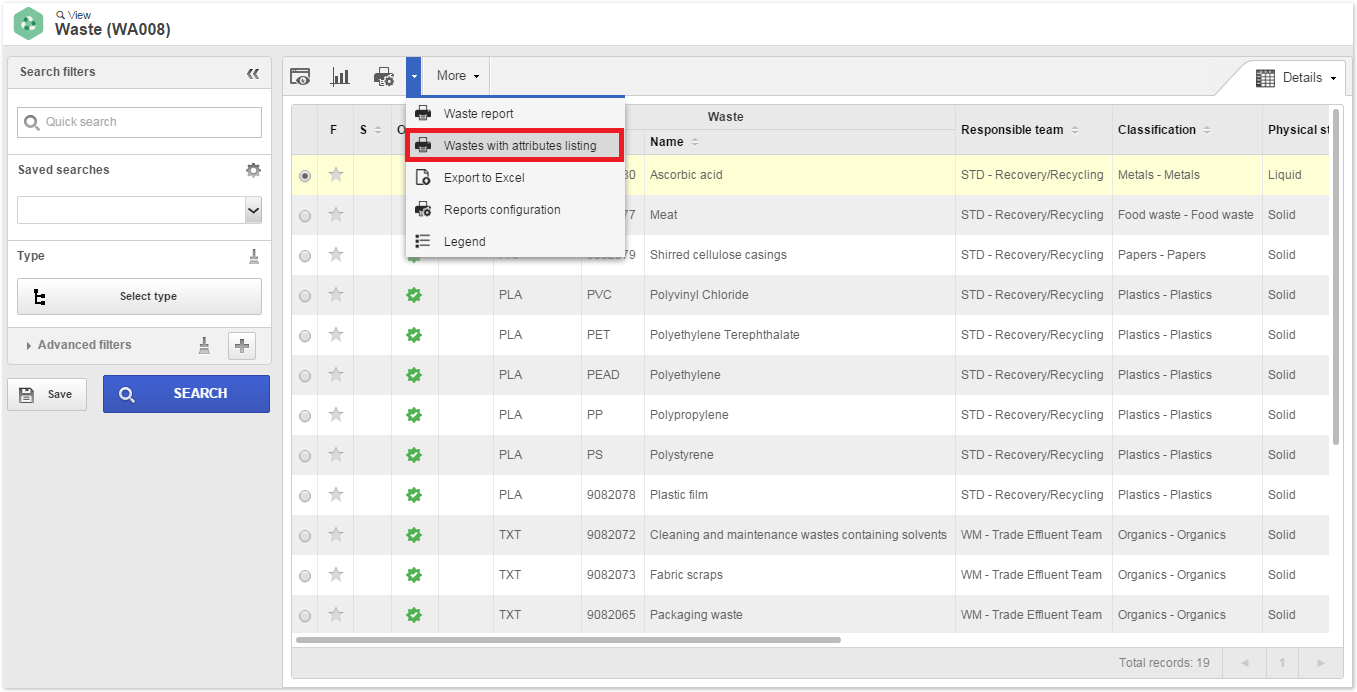Open saved searches gear settings
The image size is (1357, 692).
pos(253,170)
